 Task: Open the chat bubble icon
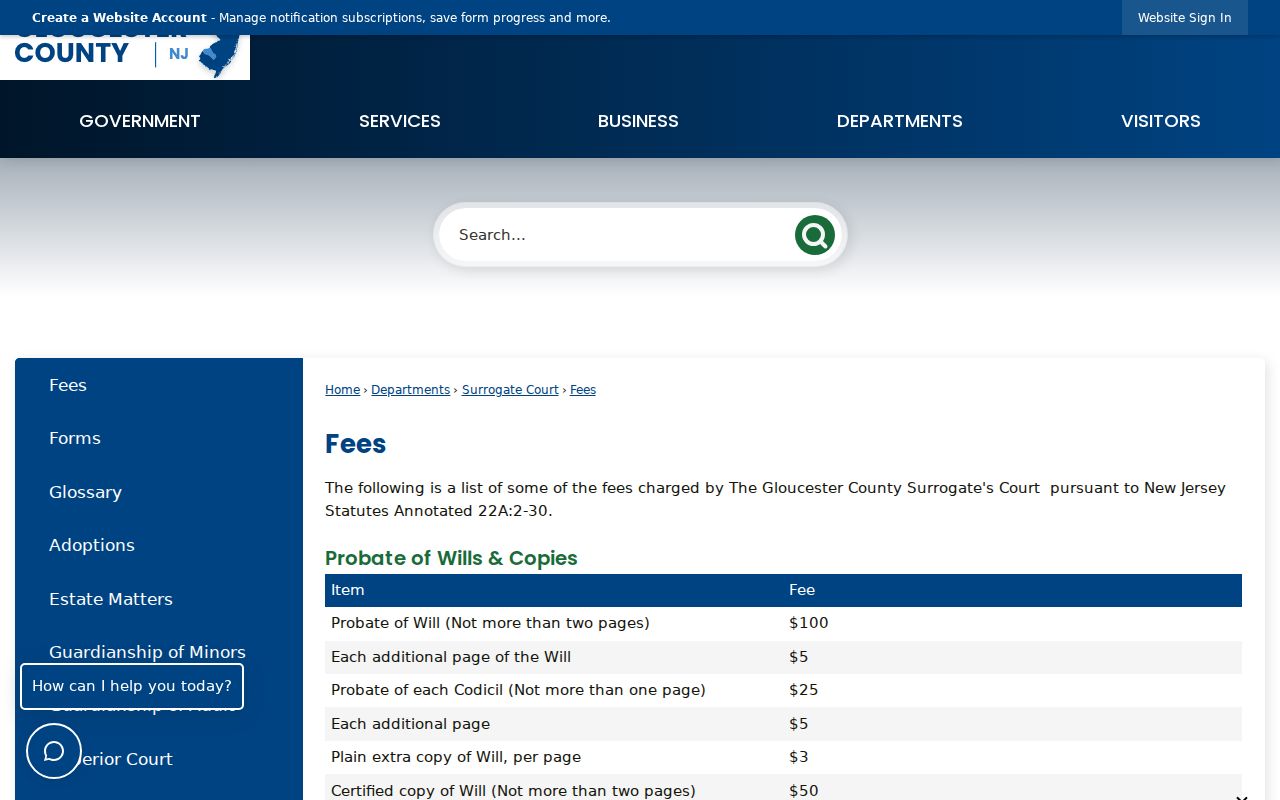click(x=54, y=751)
